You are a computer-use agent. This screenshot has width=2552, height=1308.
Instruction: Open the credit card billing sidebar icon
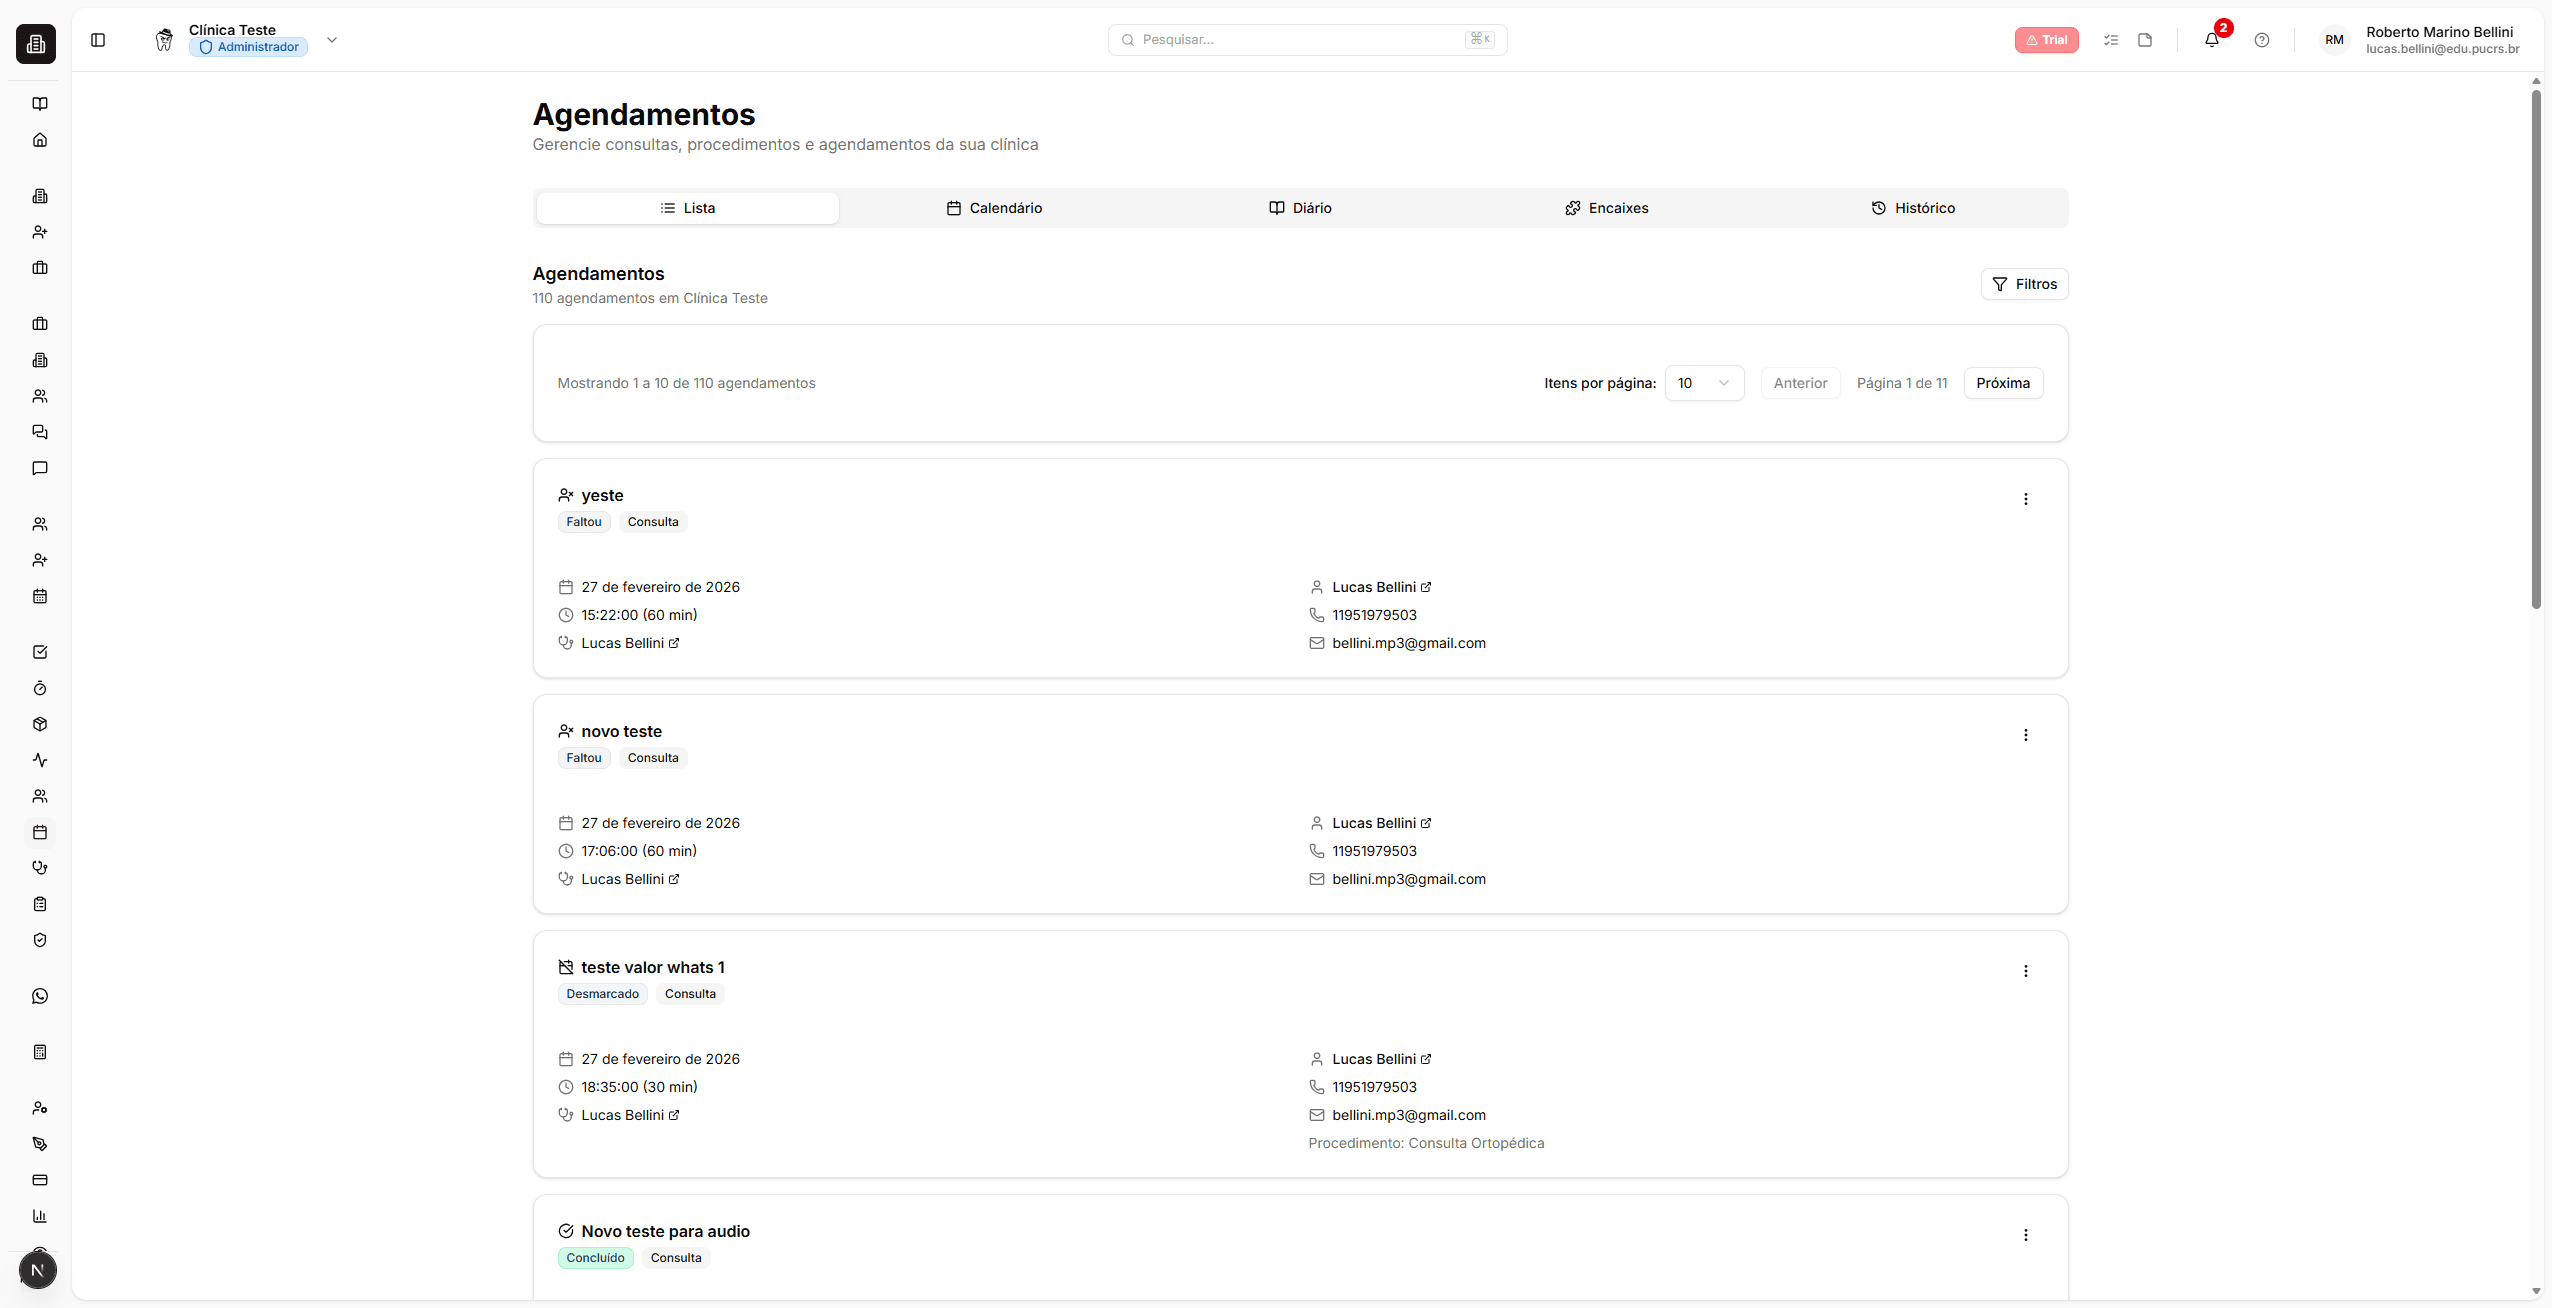tap(40, 1180)
